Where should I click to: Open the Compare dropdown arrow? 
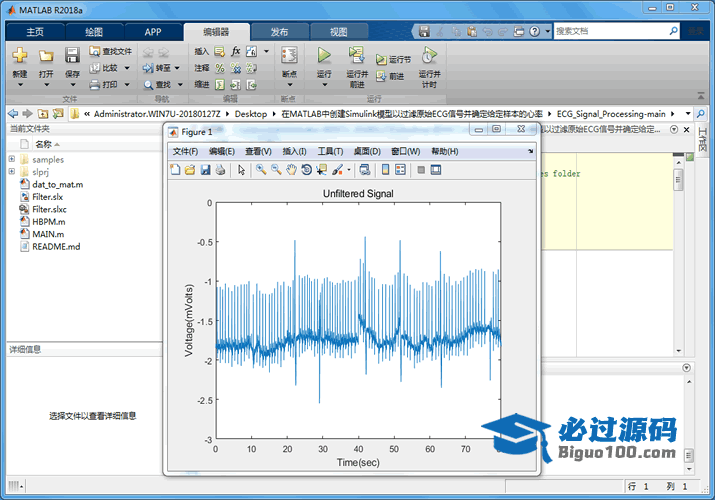click(127, 68)
